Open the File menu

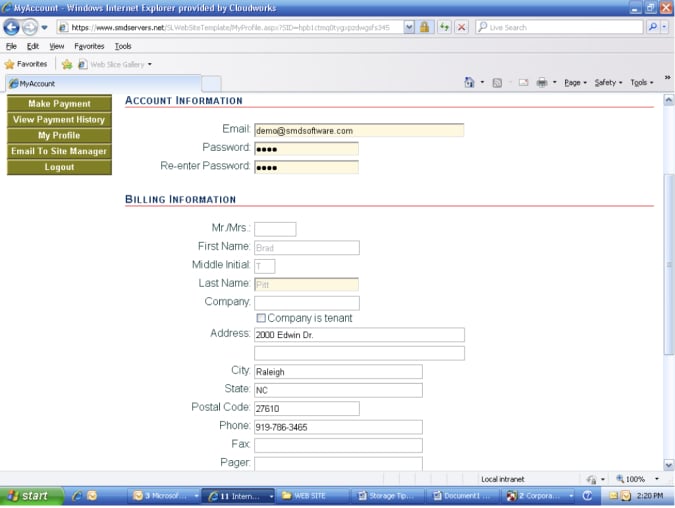coord(11,46)
